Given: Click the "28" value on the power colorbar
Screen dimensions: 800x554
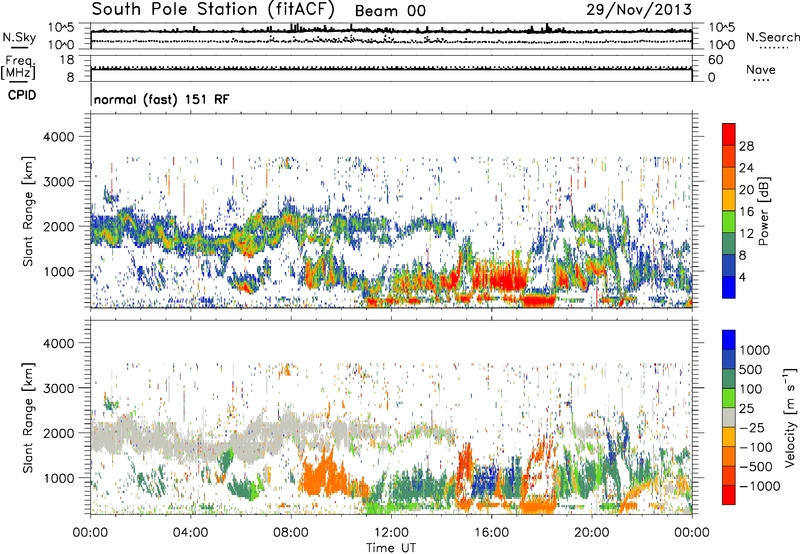Looking at the screenshot, I should click(x=746, y=146).
